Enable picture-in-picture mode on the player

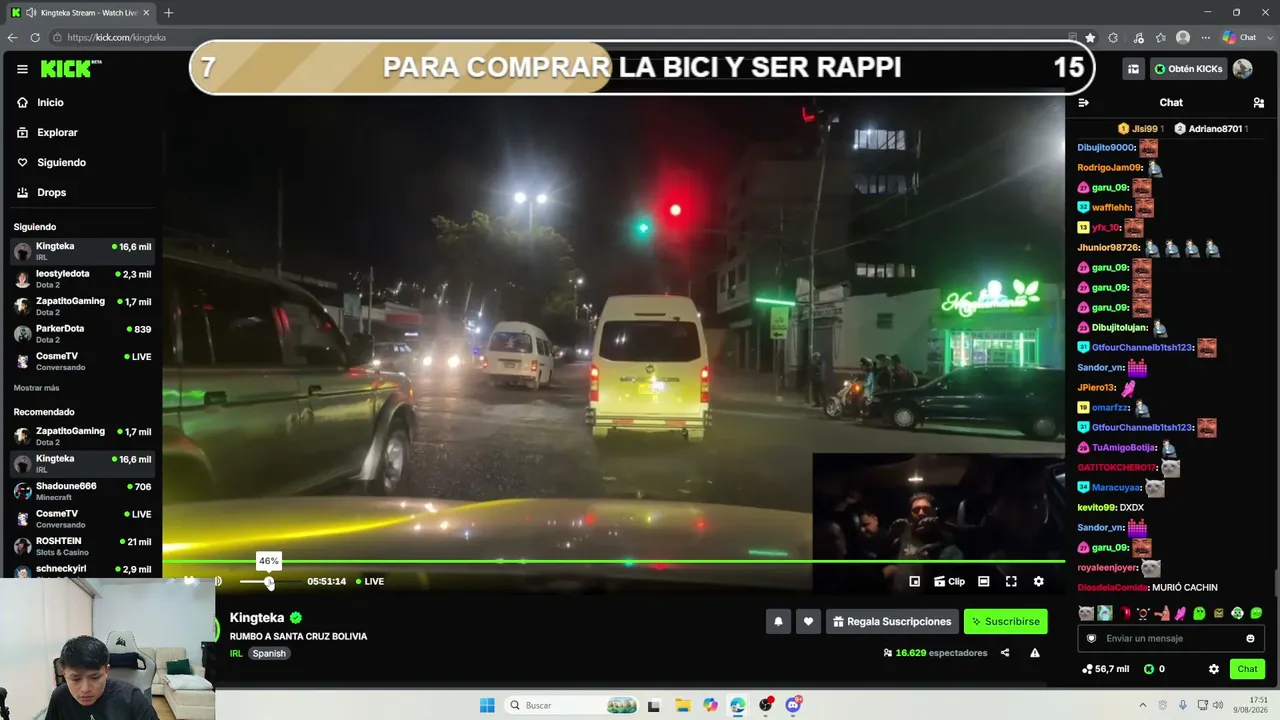tap(914, 581)
